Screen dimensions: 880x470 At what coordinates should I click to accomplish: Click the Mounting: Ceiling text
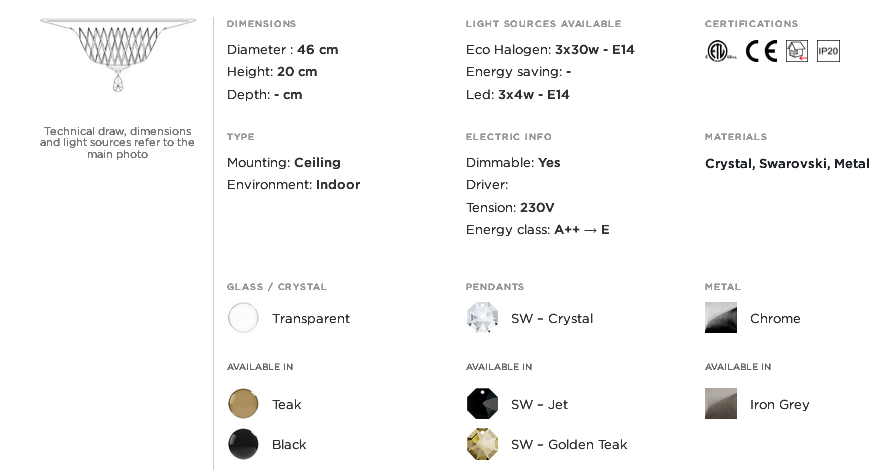pos(283,162)
